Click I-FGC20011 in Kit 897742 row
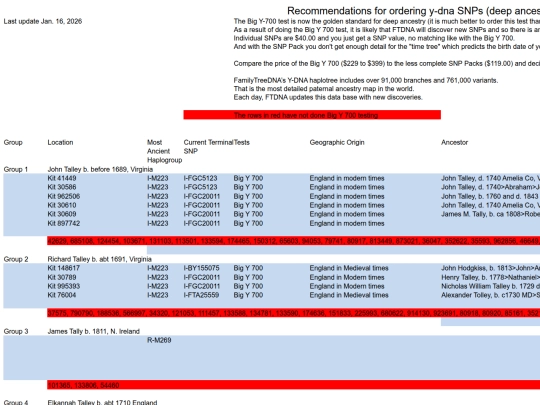540x405 pixels. coord(202,224)
